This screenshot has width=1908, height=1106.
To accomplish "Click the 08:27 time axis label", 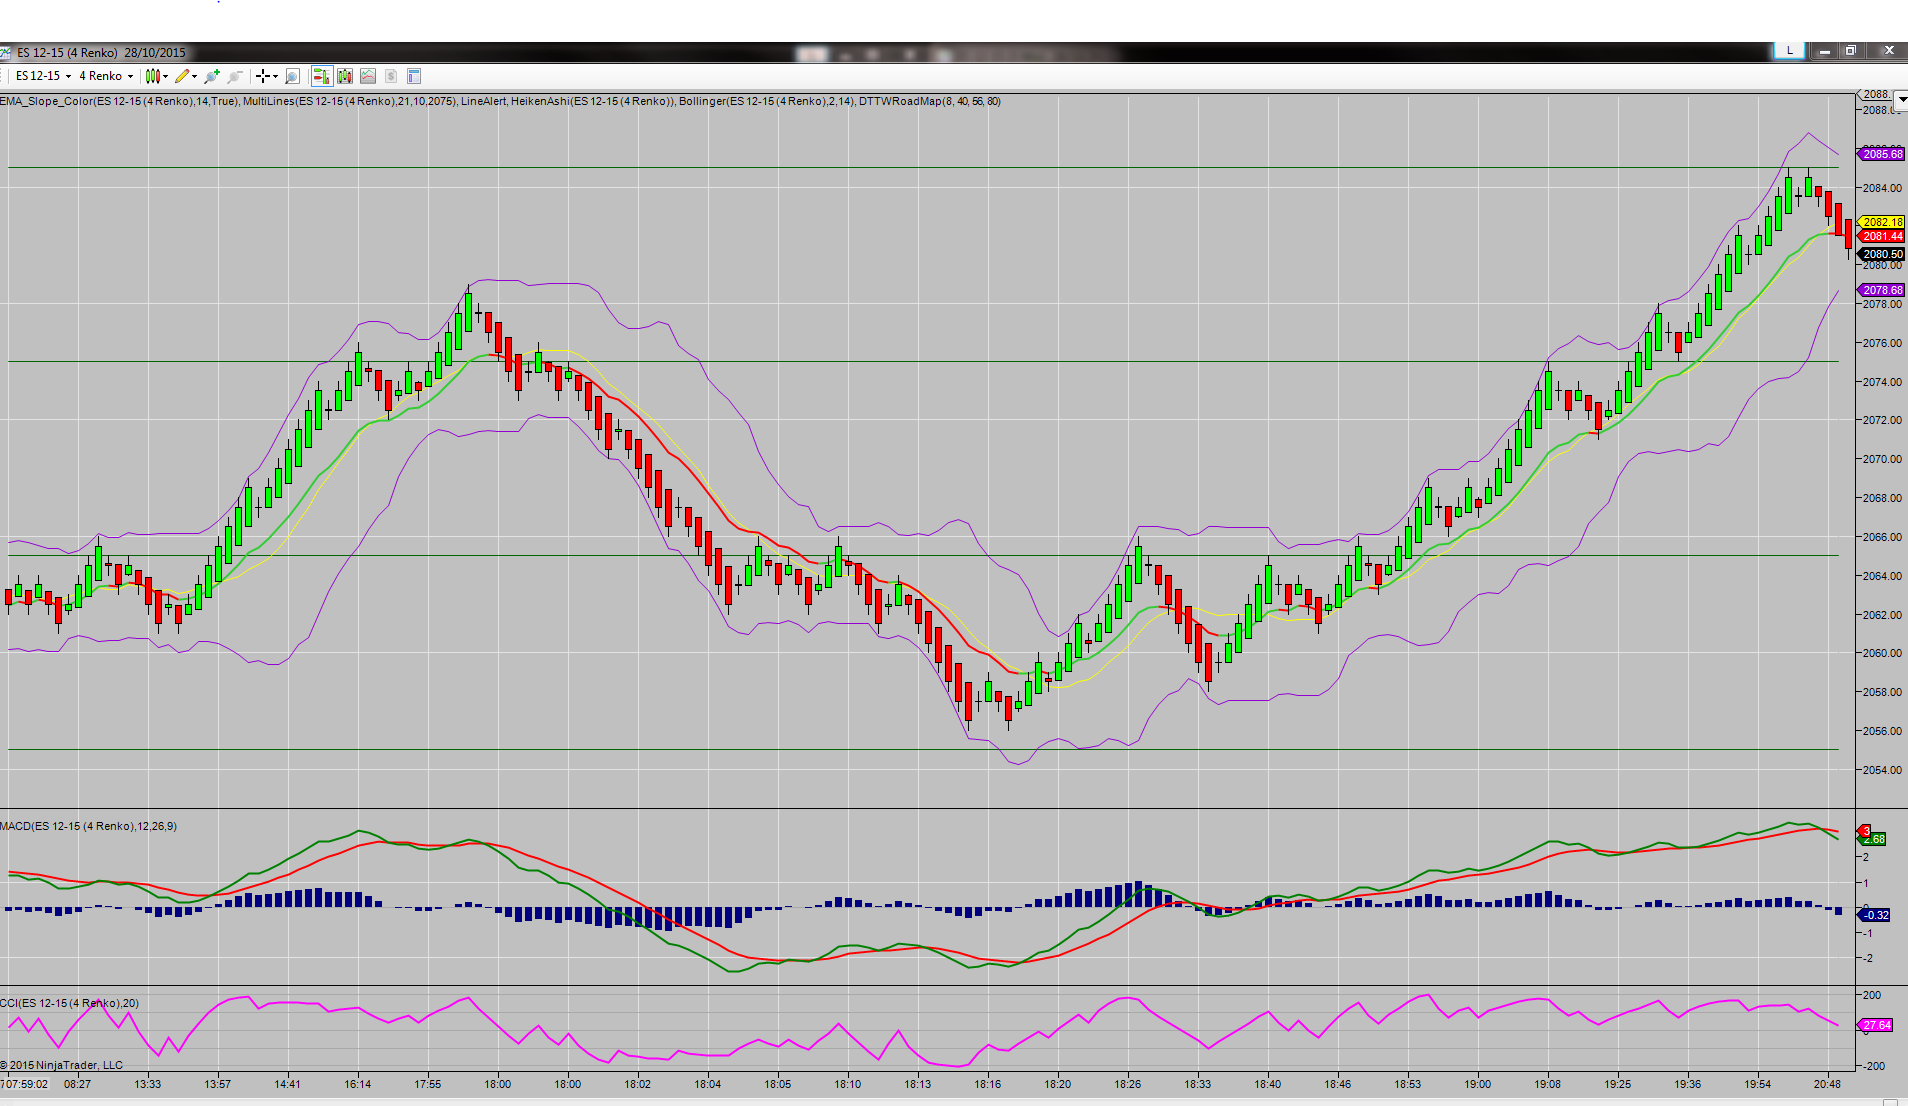I will click(x=77, y=1084).
